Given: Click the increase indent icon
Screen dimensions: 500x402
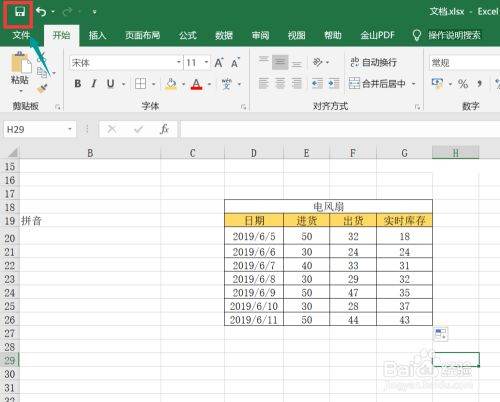Looking at the screenshot, I should click(x=334, y=83).
